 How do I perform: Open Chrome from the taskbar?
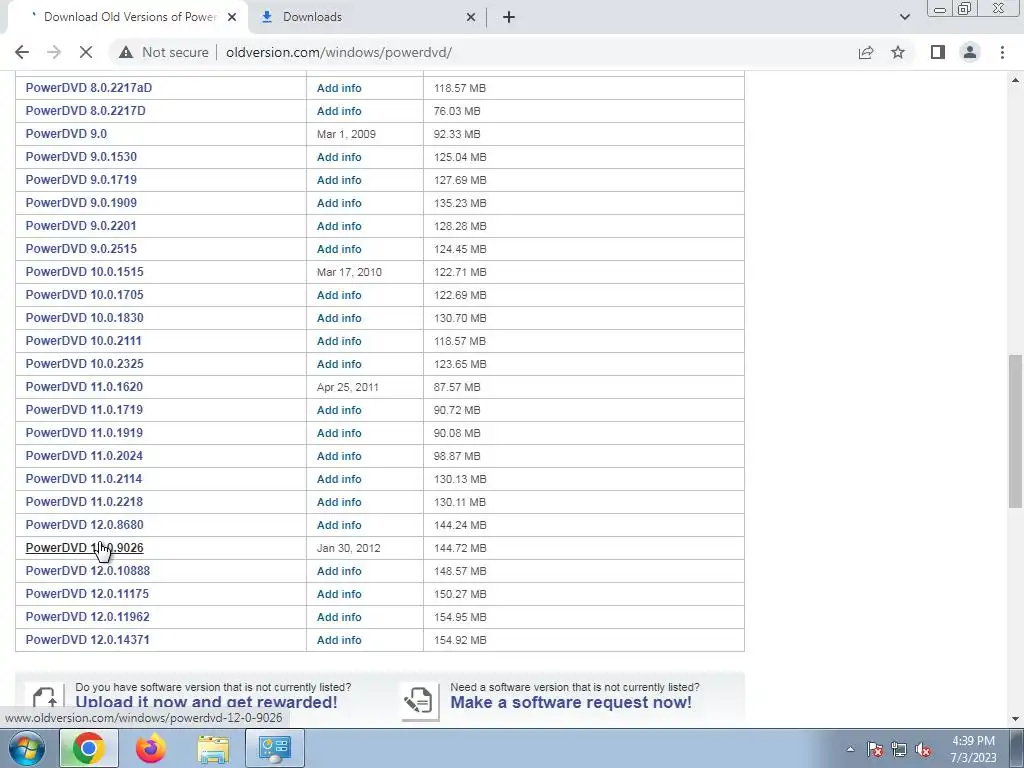tap(89, 748)
